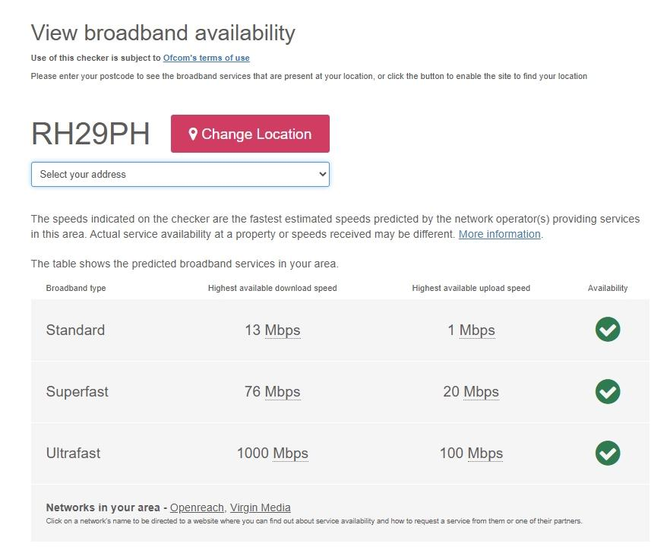This screenshot has height=550, width=667.
Task: Click Mbps abbreviation in Standard upload speed
Action: click(x=477, y=330)
